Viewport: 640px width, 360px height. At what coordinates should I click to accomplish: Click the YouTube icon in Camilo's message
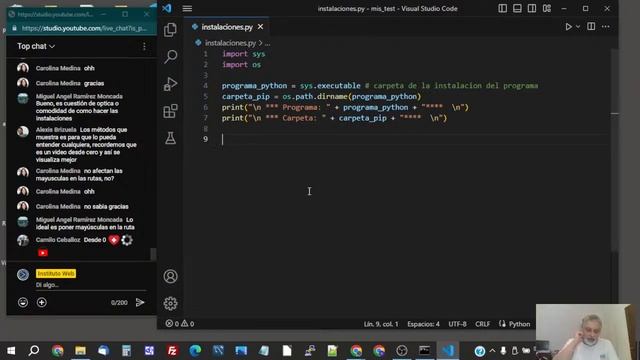click(43, 253)
